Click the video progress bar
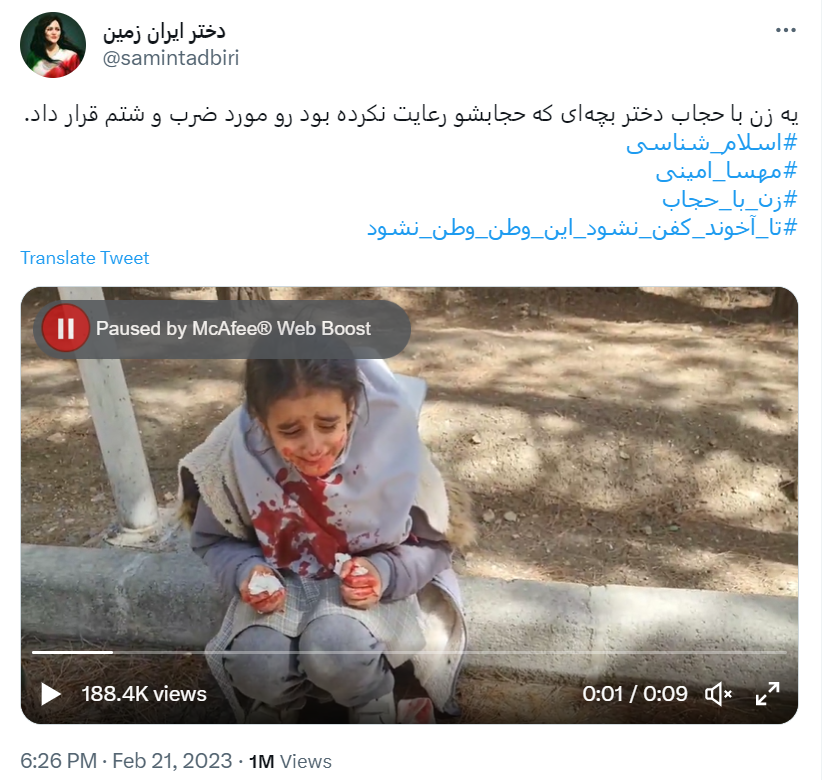The height and width of the screenshot is (780, 822). (x=409, y=652)
